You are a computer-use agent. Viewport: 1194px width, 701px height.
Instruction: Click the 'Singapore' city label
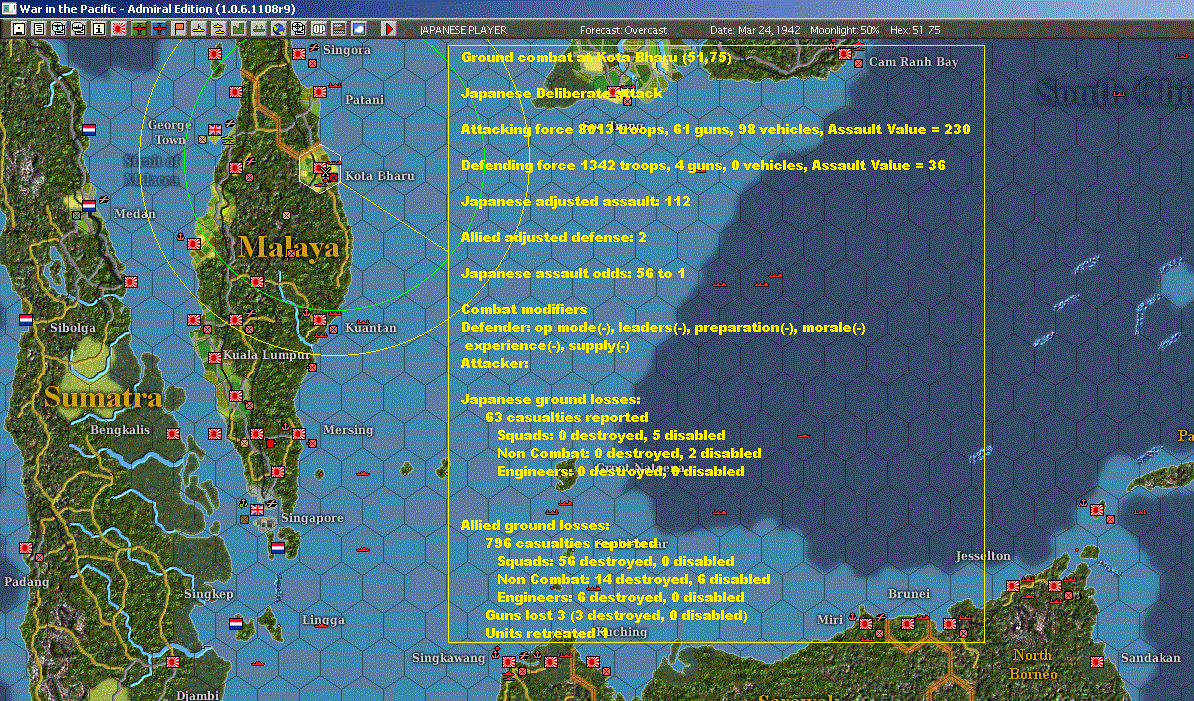[312, 518]
